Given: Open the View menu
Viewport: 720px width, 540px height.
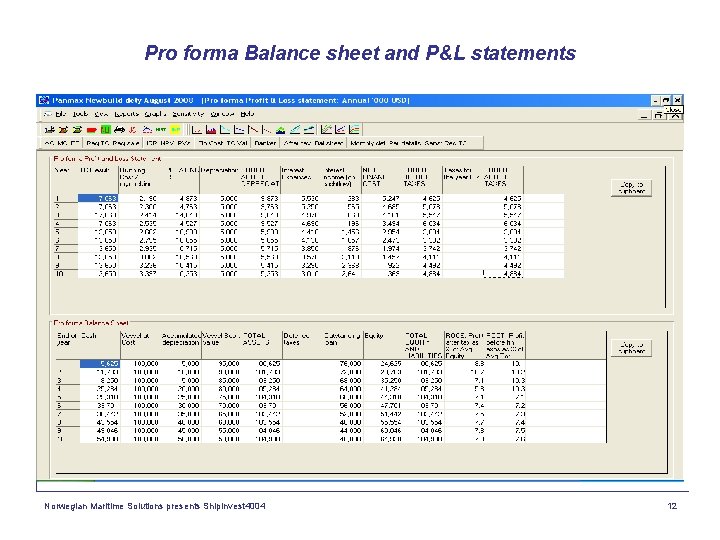Looking at the screenshot, I should click(101, 114).
